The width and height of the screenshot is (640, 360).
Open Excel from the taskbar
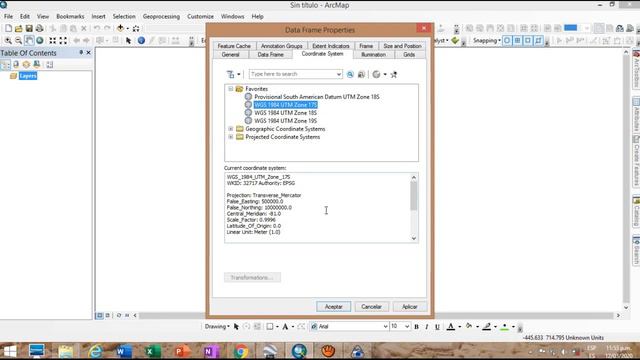tap(152, 351)
